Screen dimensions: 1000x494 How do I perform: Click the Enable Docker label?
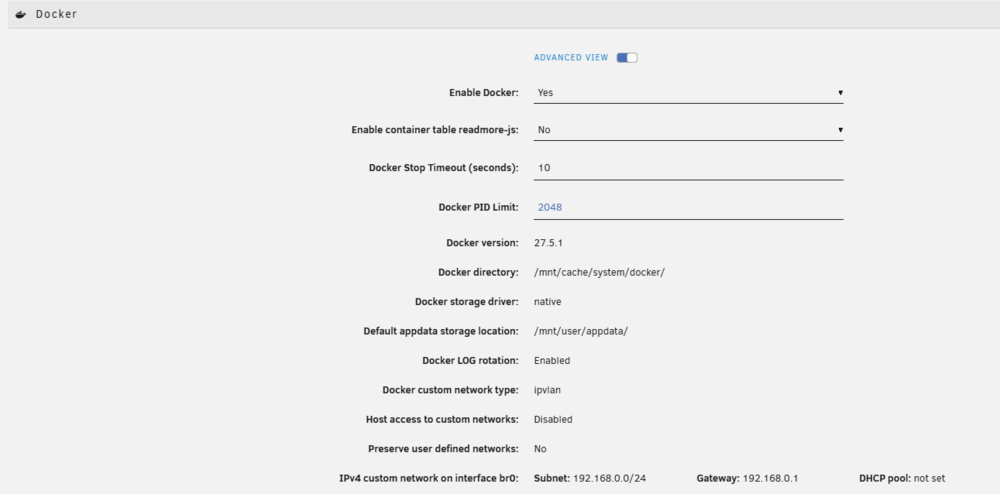[483, 93]
